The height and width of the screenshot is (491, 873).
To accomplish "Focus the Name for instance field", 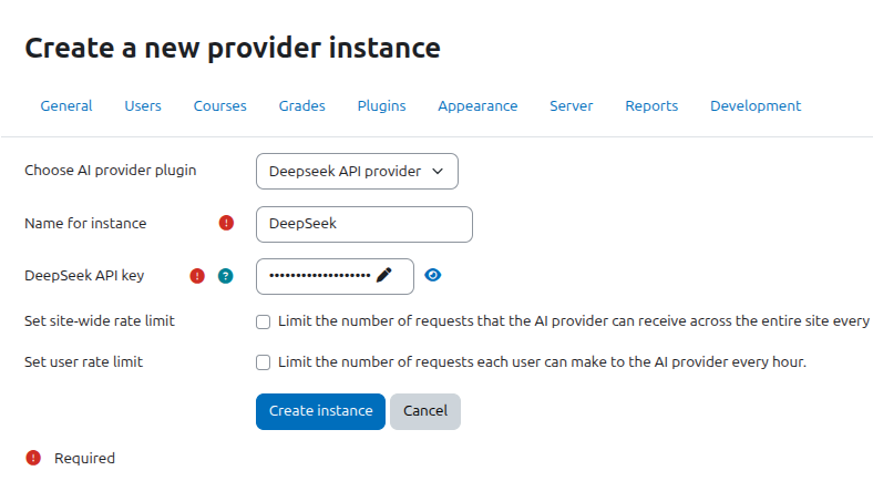I will [x=364, y=224].
